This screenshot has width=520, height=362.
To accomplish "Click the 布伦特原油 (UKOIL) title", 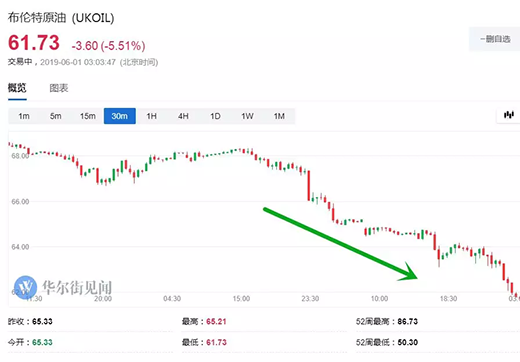I will pyautogui.click(x=61, y=18).
